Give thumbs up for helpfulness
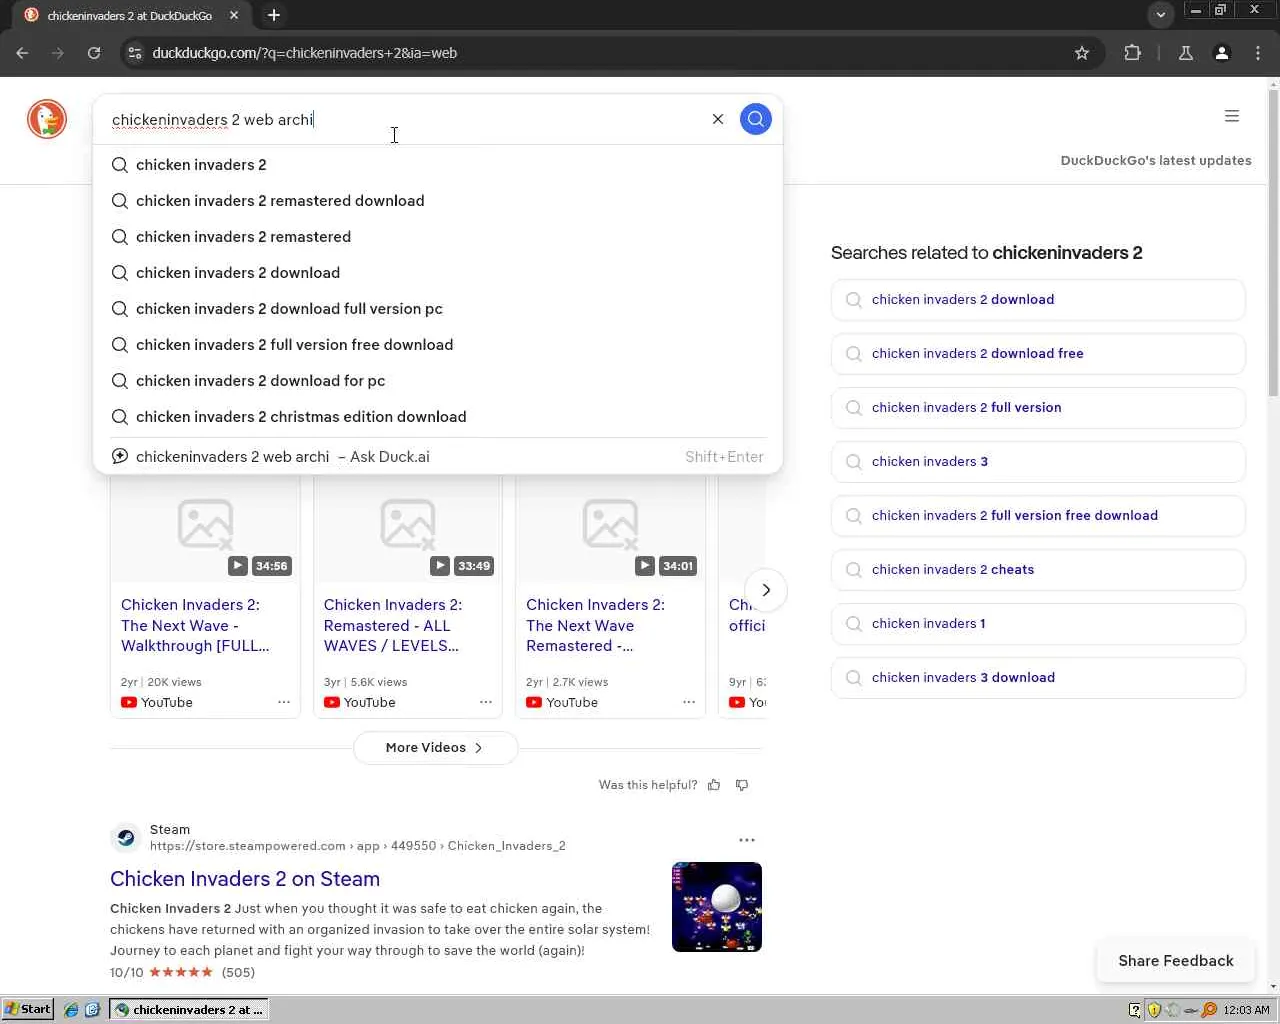1280x1024 pixels. (x=714, y=785)
